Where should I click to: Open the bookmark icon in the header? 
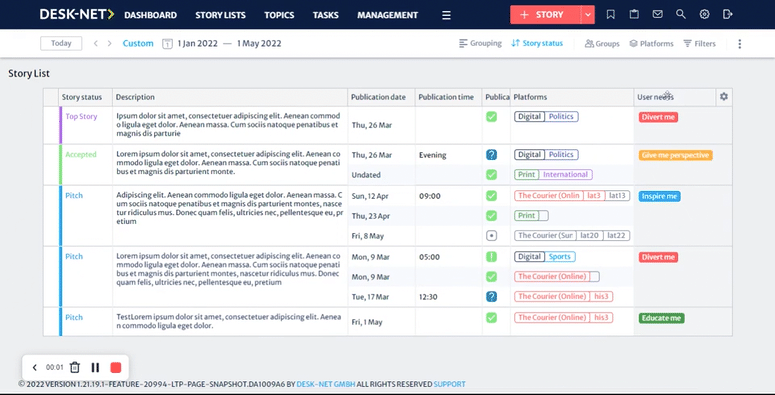(x=610, y=15)
